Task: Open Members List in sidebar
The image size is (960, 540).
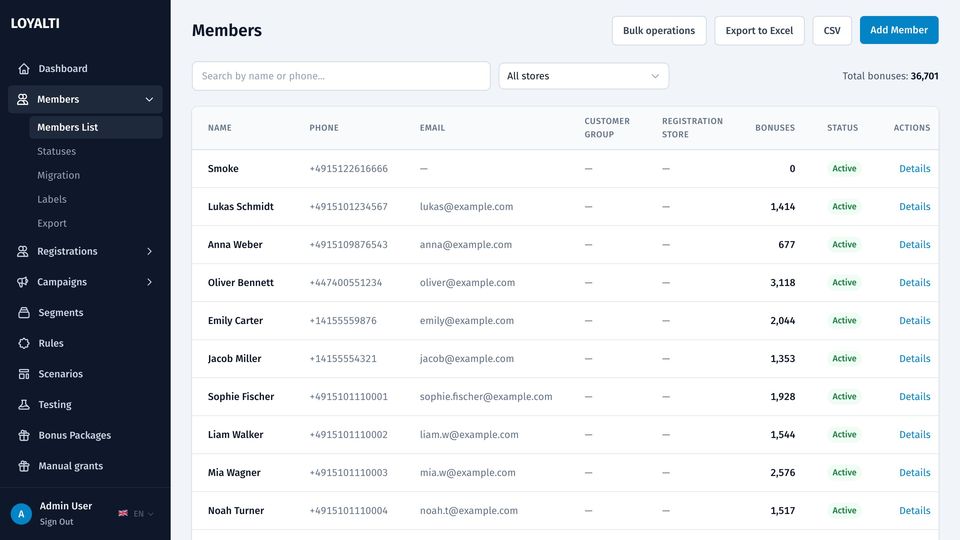Action: tap(96, 127)
